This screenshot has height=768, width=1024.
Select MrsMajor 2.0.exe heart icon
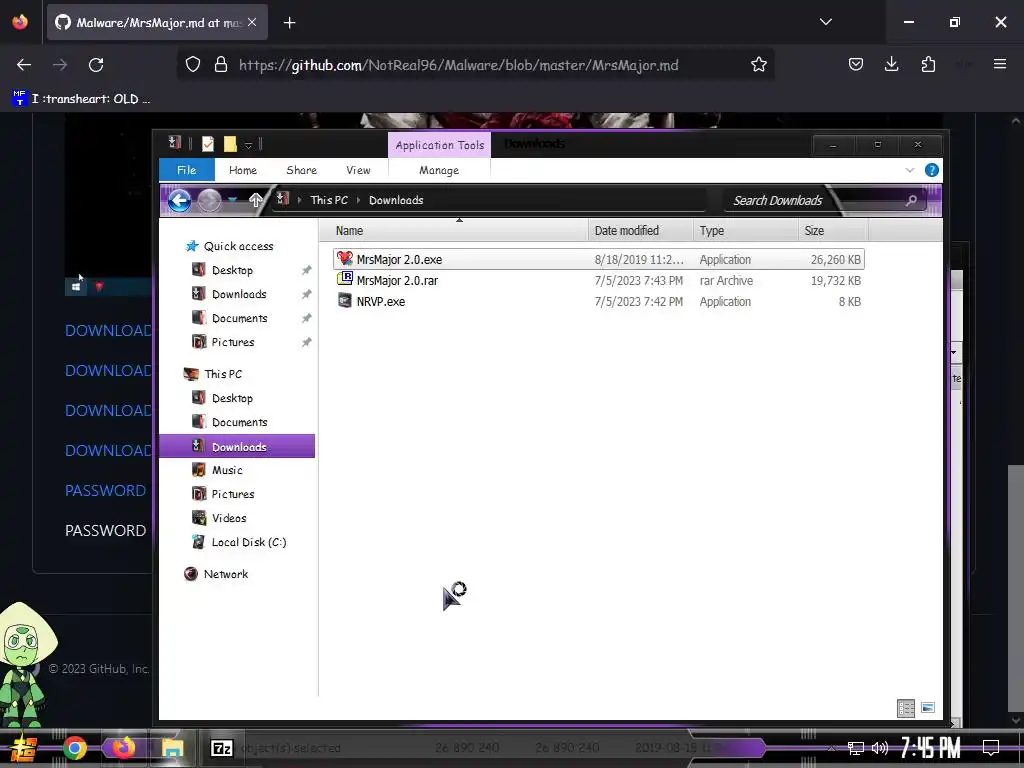[345, 259]
